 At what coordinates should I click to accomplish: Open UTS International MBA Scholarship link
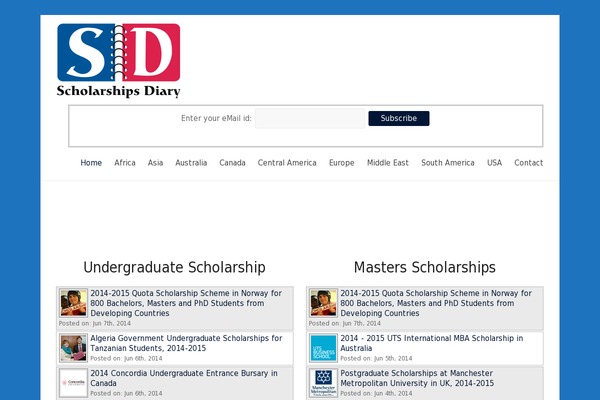[432, 343]
